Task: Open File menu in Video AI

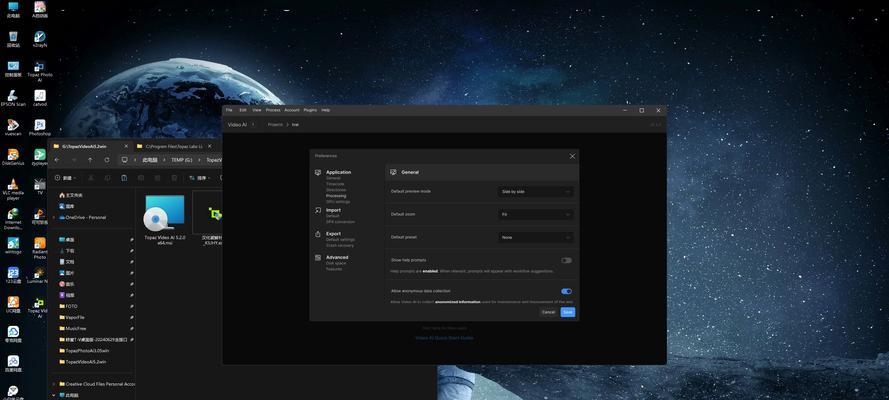Action: coord(229,110)
